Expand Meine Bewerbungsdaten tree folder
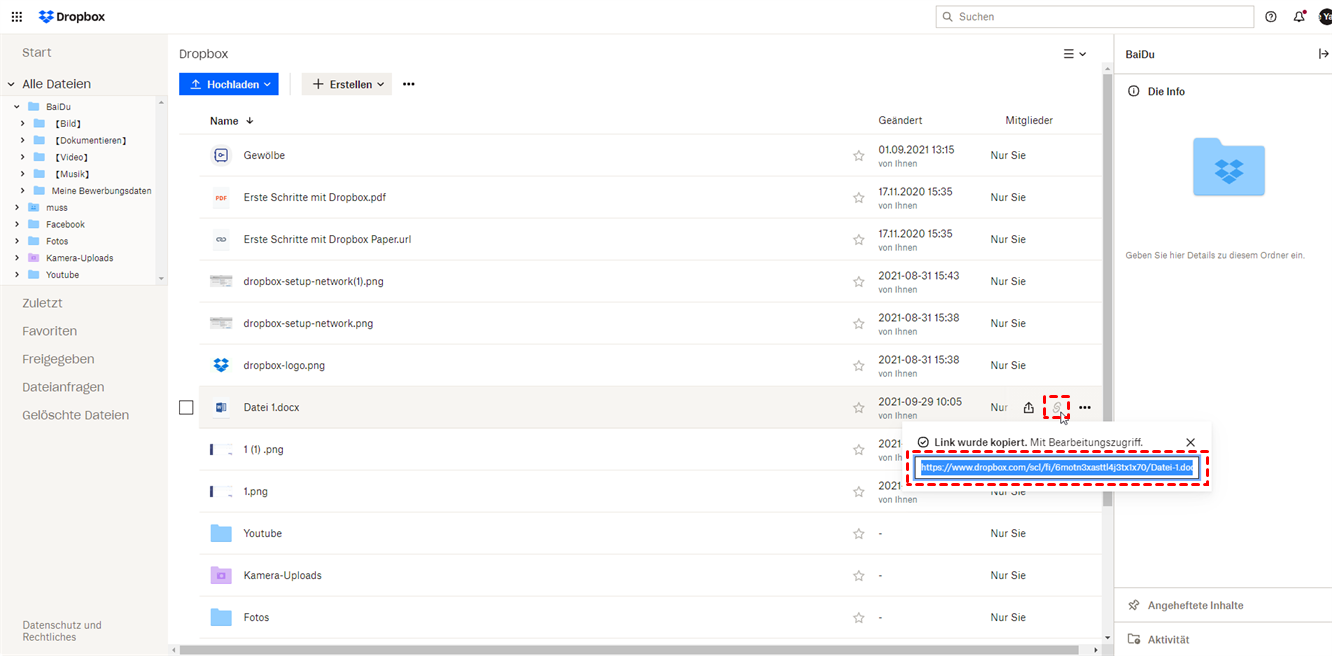 click(x=23, y=191)
